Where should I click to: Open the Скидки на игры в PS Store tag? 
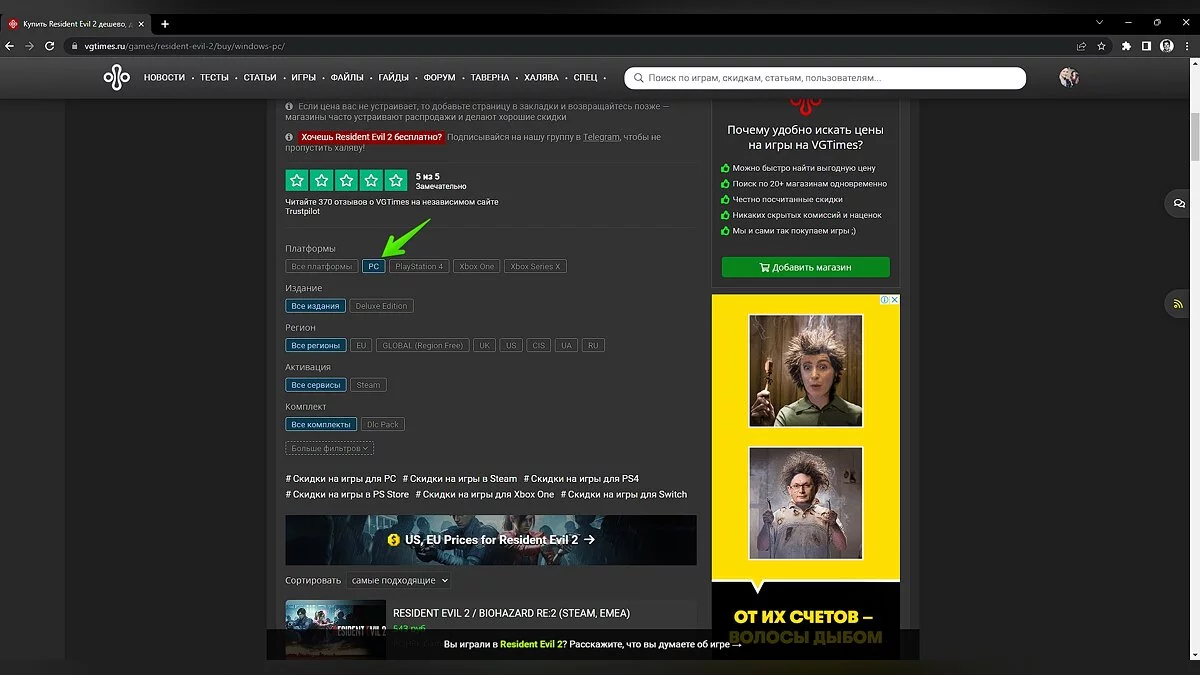click(347, 494)
